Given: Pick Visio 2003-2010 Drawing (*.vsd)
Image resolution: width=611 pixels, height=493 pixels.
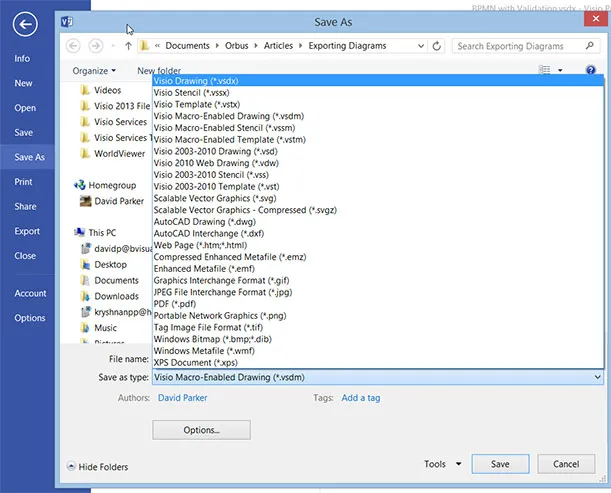Looking at the screenshot, I should (x=378, y=151).
